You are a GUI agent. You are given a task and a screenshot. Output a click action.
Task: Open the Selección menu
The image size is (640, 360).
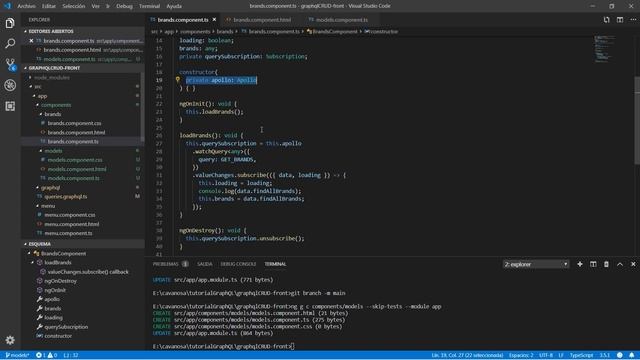[x=73, y=6]
